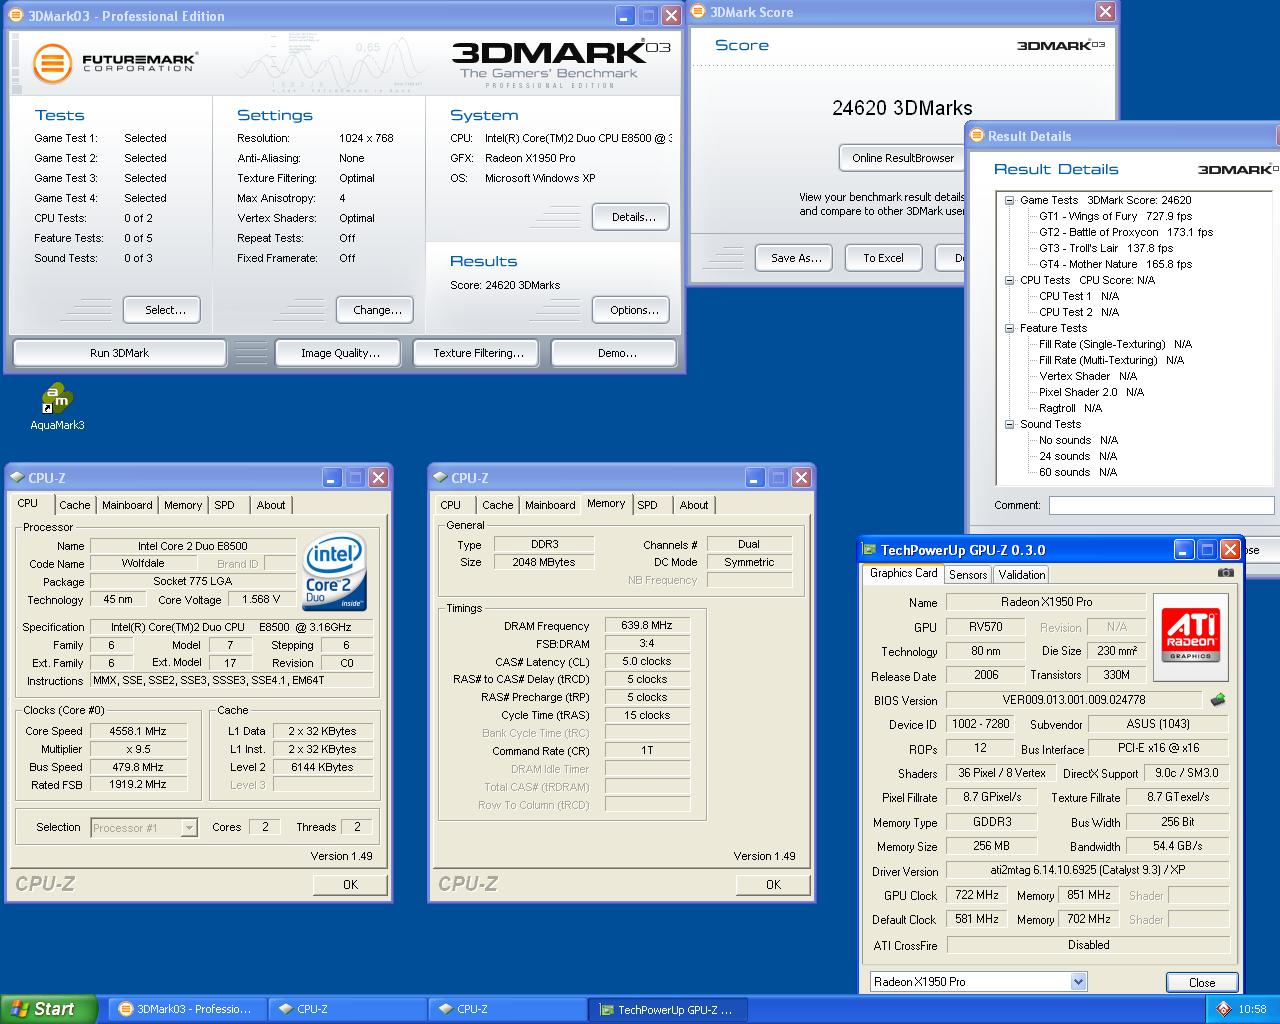
Task: Click the taskbar clock showing 10:58
Action: 1252,1009
